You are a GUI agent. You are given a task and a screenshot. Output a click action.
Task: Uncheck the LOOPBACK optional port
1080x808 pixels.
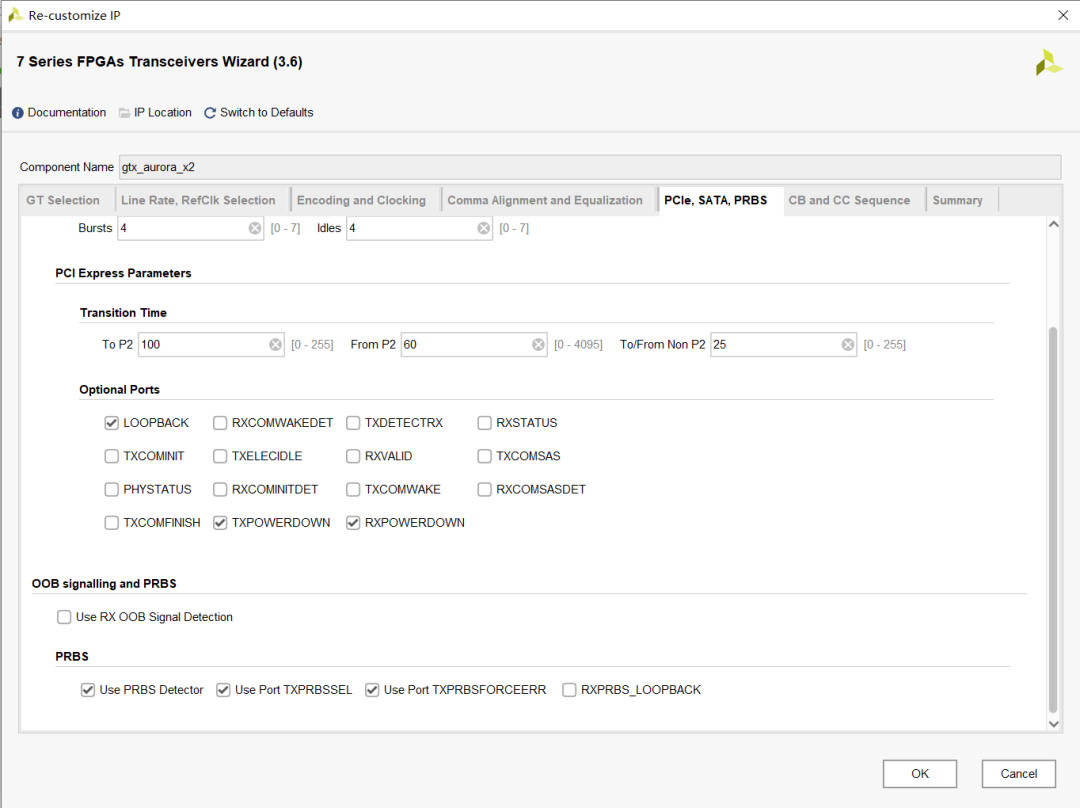pos(112,423)
